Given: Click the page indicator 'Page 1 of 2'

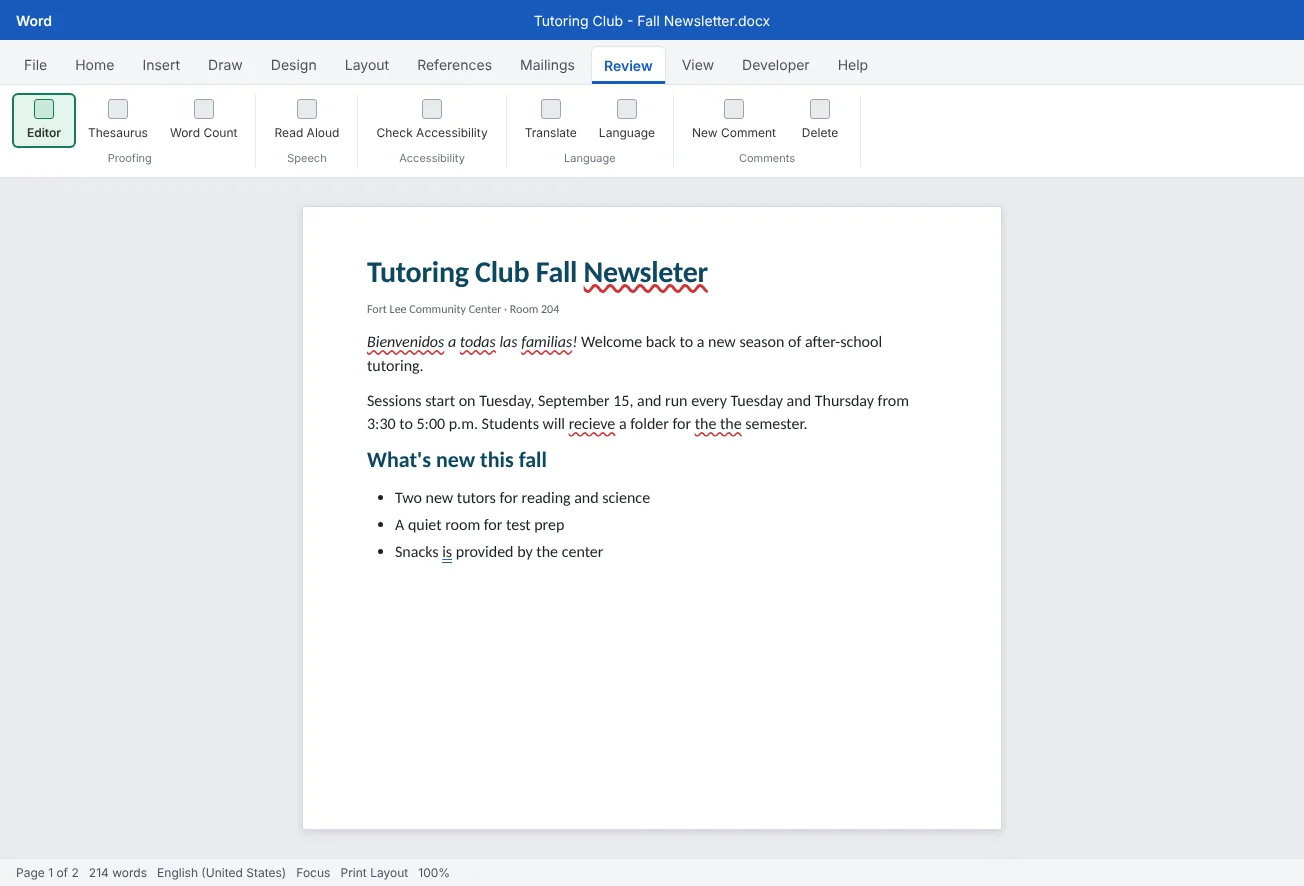Looking at the screenshot, I should tap(47, 873).
